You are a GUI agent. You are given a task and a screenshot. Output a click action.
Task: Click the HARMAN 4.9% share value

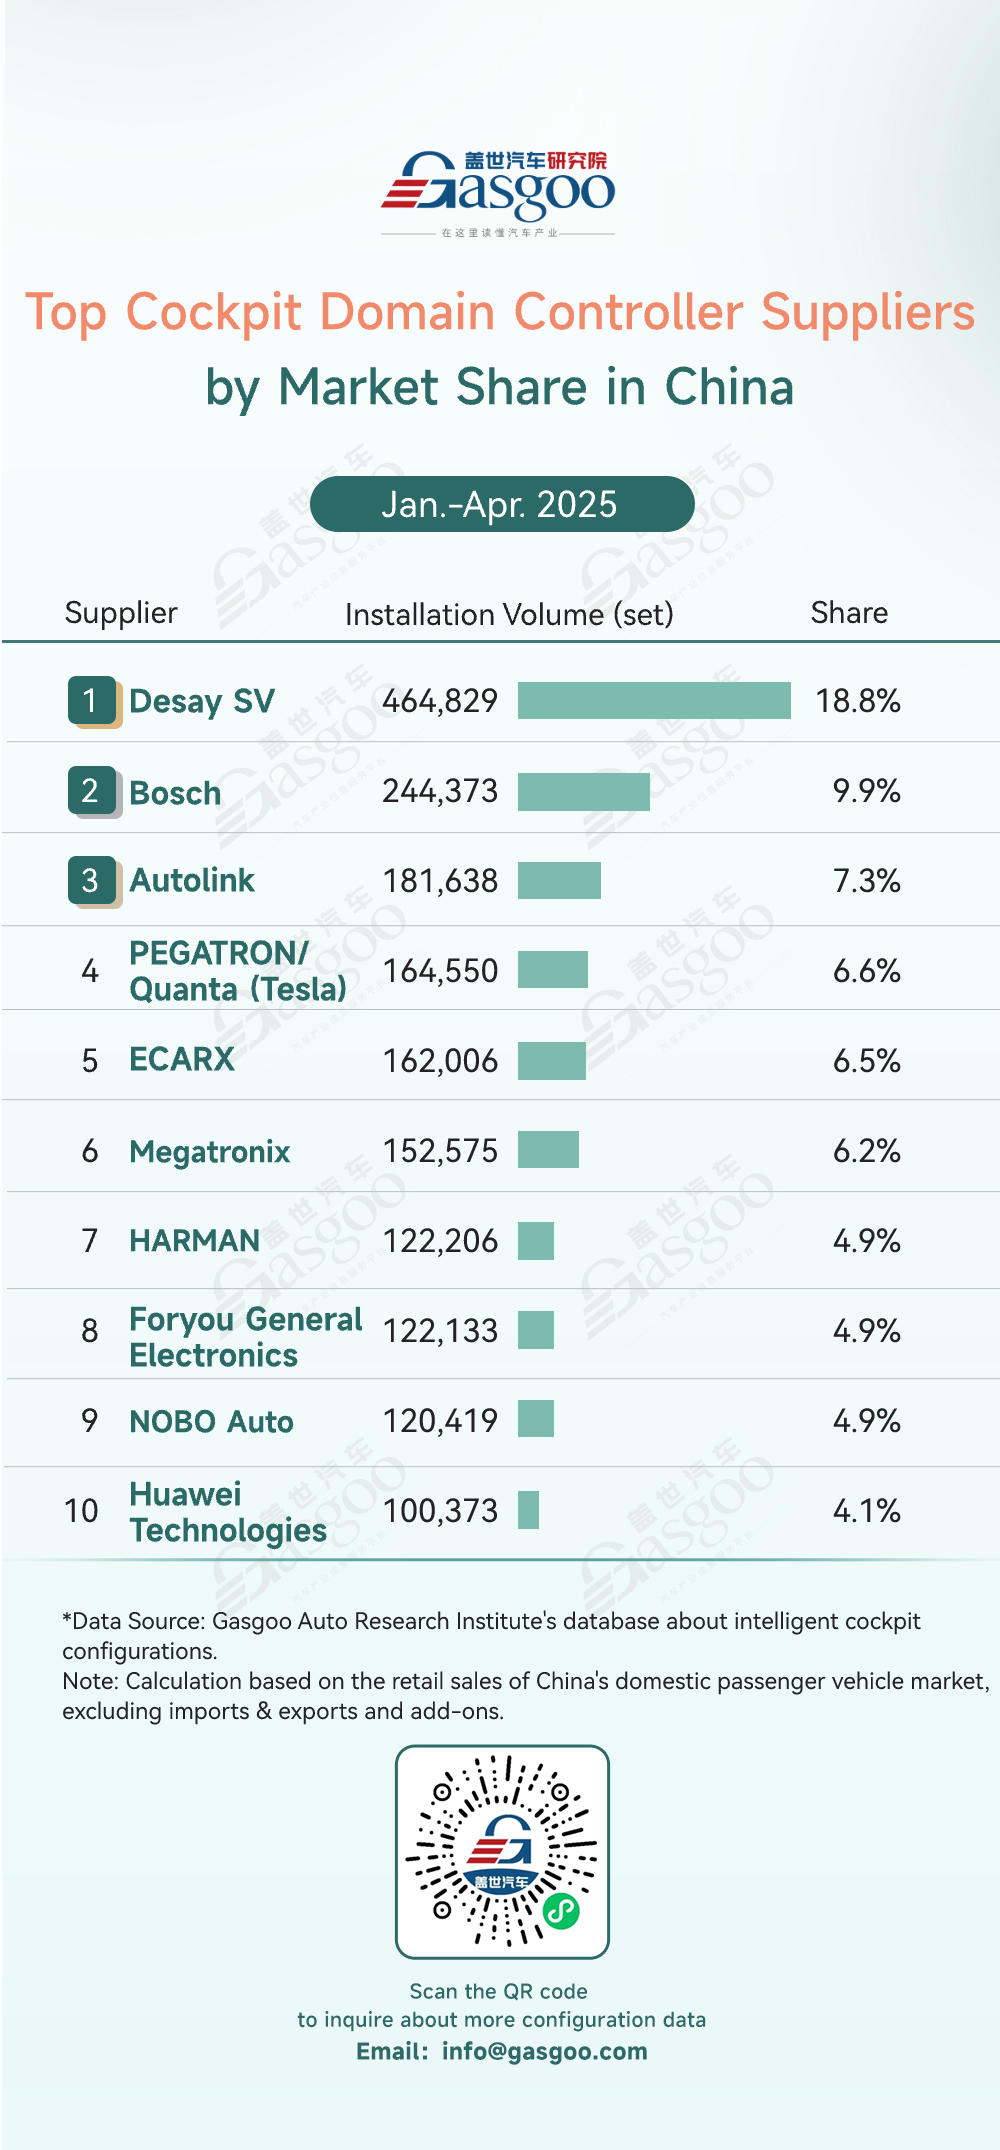[867, 1241]
